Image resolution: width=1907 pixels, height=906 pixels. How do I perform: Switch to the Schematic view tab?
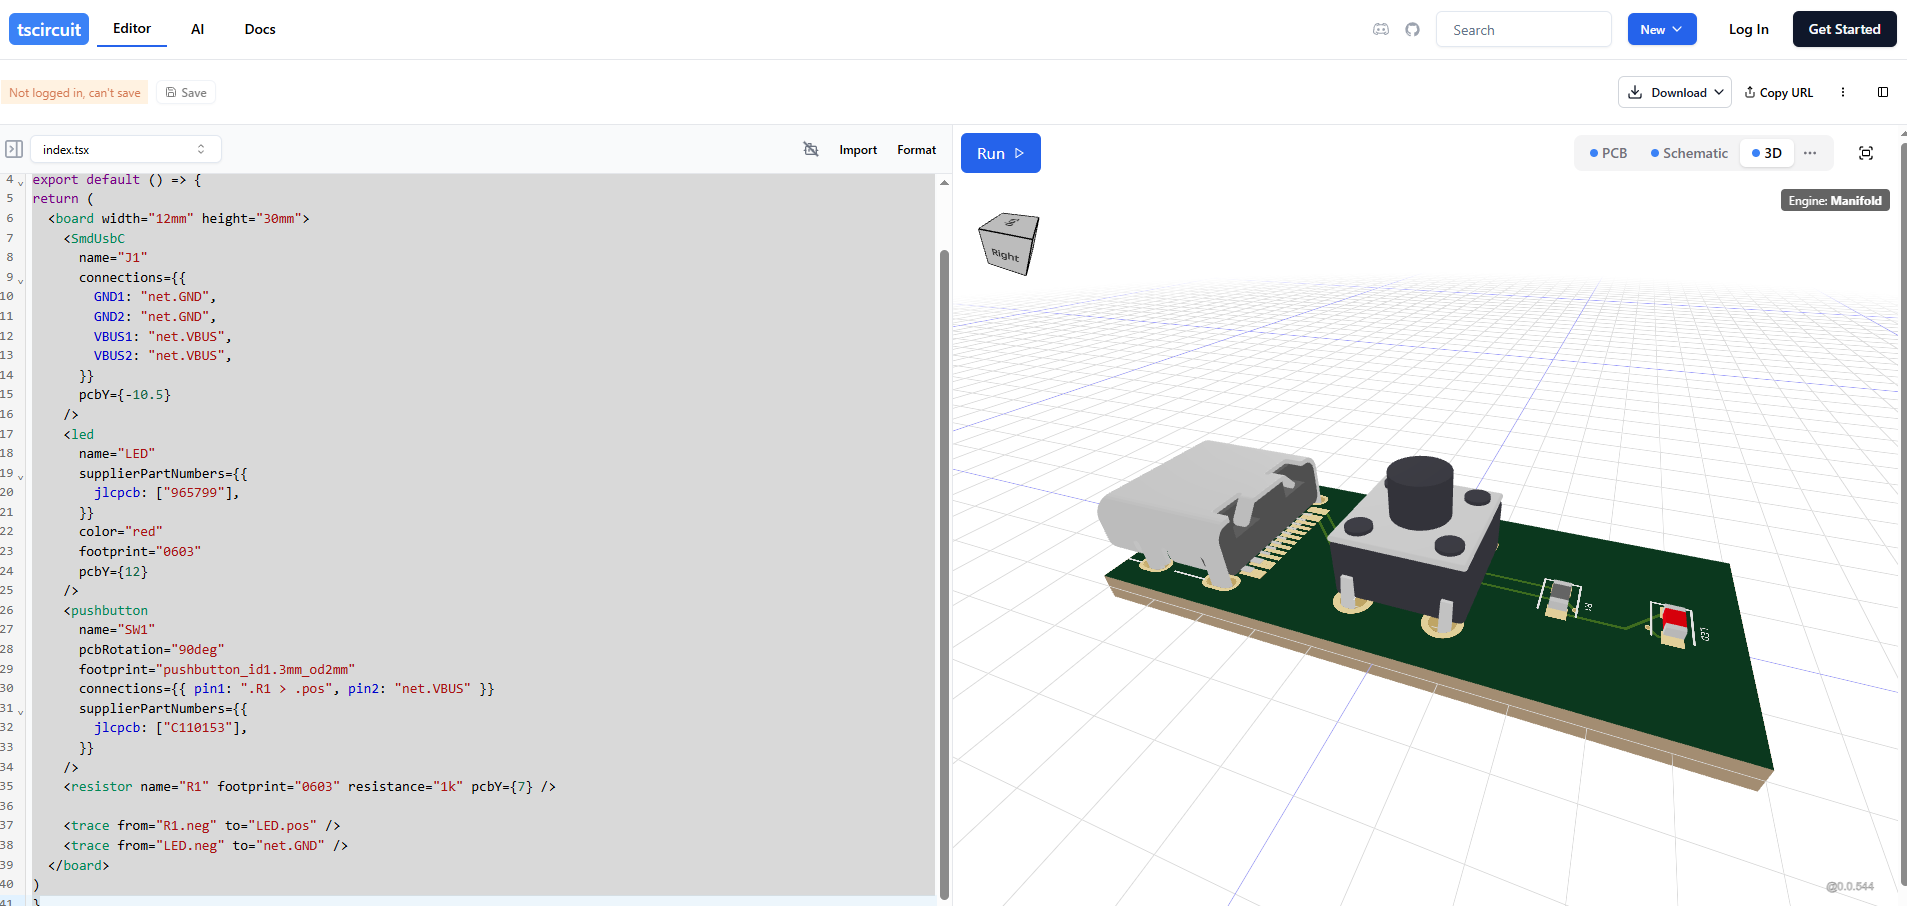[1689, 153]
